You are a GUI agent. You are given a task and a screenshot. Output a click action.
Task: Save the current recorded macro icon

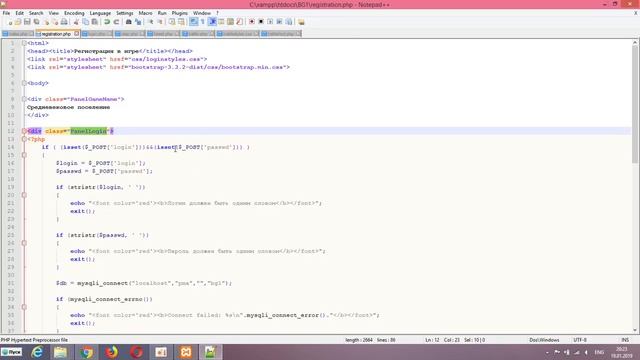289,22
